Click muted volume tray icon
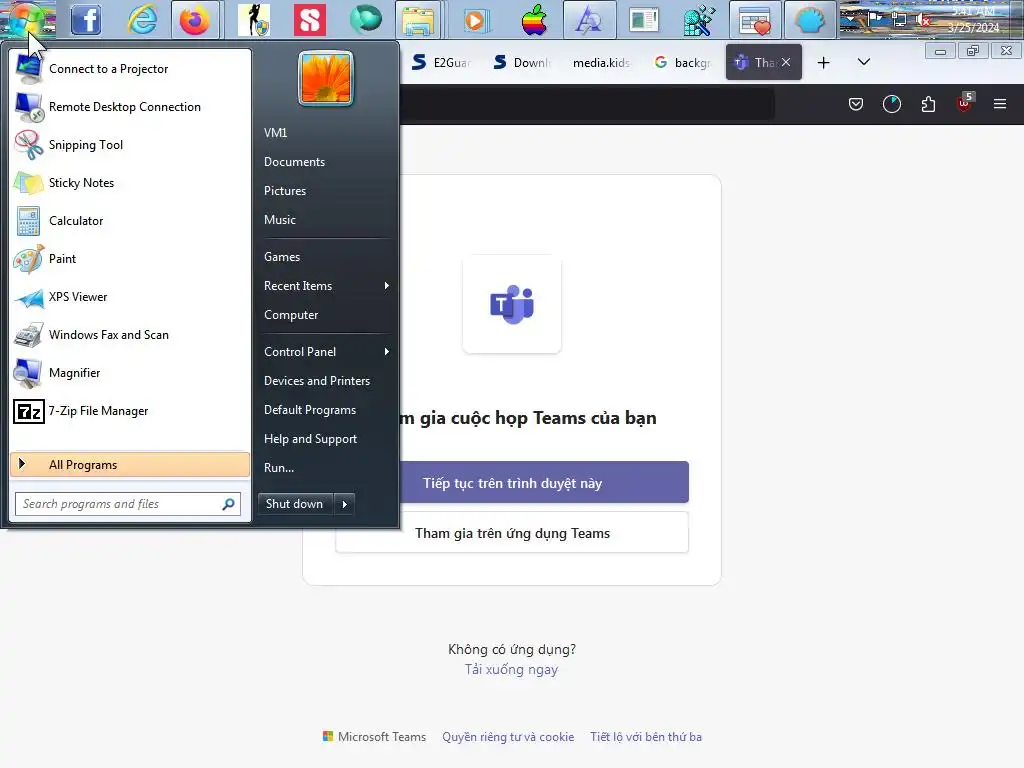Image resolution: width=1024 pixels, height=768 pixels. pos(923,20)
